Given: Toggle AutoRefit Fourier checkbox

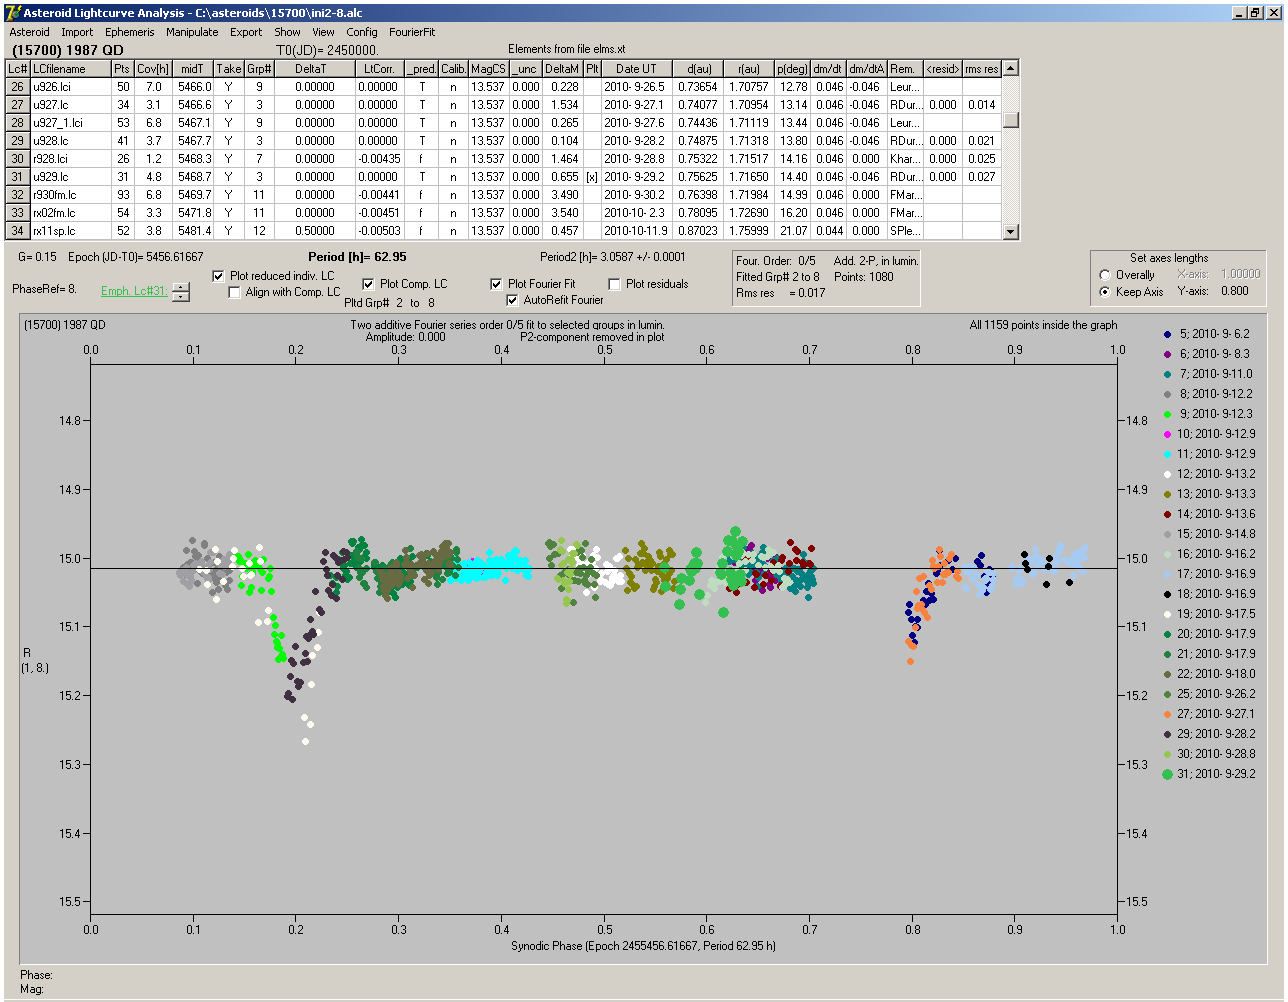Looking at the screenshot, I should pos(513,300).
